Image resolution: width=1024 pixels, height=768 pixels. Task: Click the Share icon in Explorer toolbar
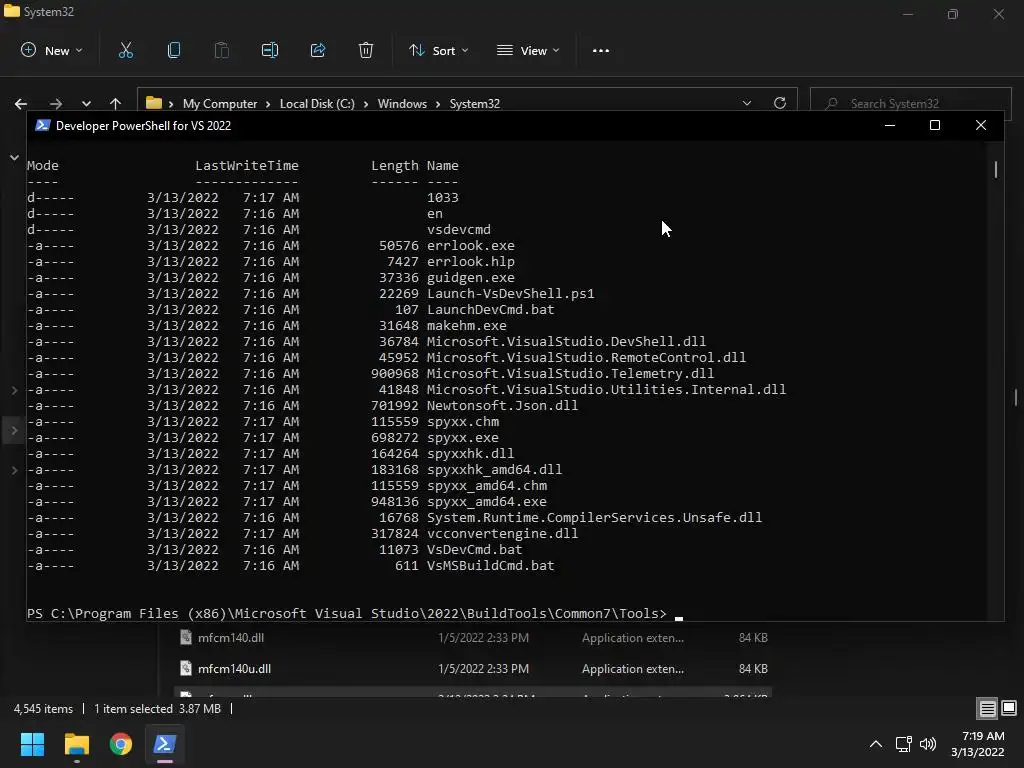pyautogui.click(x=318, y=50)
